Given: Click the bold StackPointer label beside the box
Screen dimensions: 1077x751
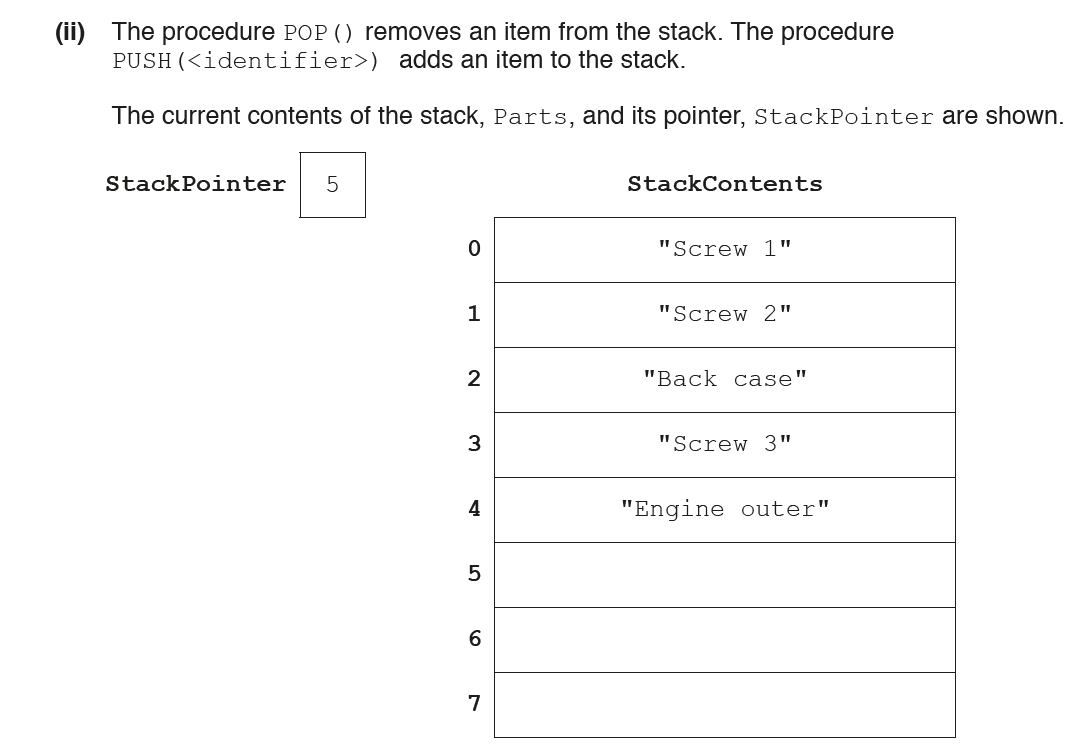Looking at the screenshot, I should pyautogui.click(x=195, y=184).
